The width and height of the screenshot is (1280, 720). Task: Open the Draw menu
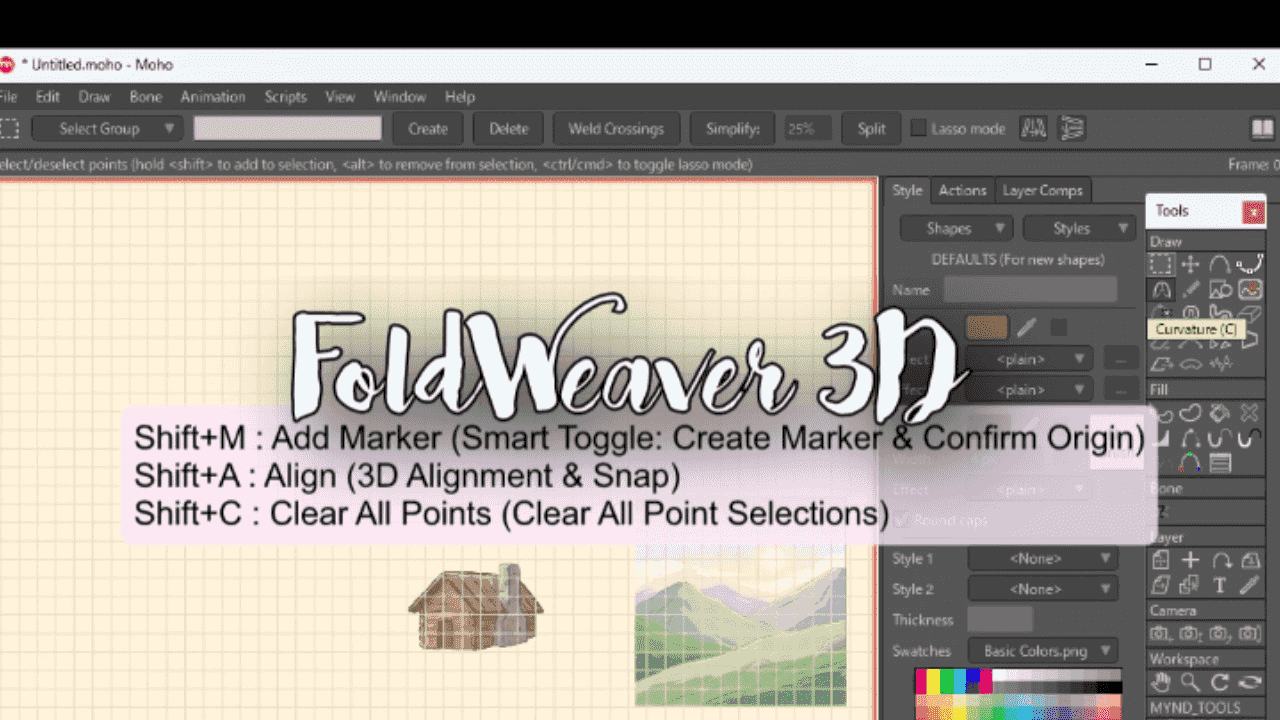click(95, 97)
